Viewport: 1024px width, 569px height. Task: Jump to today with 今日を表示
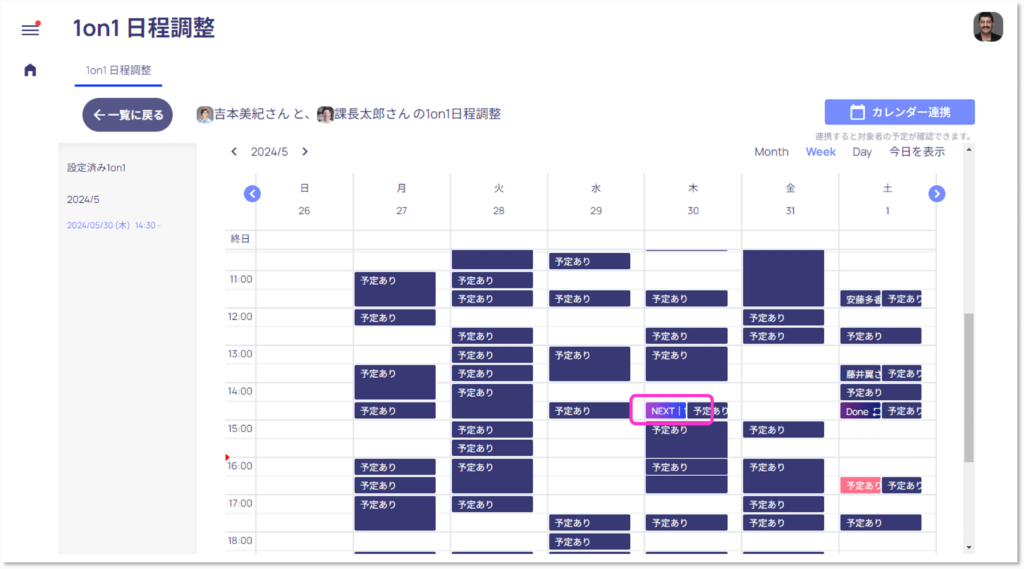tap(917, 152)
